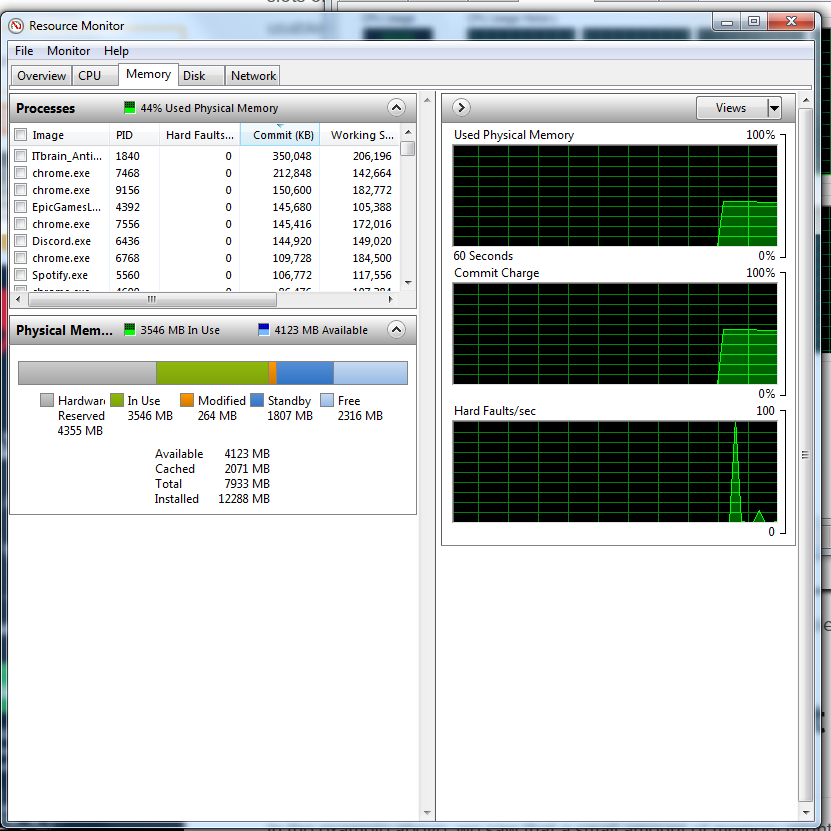Check the EpicGamesL... process checkbox
The image size is (831, 831).
tap(21, 207)
